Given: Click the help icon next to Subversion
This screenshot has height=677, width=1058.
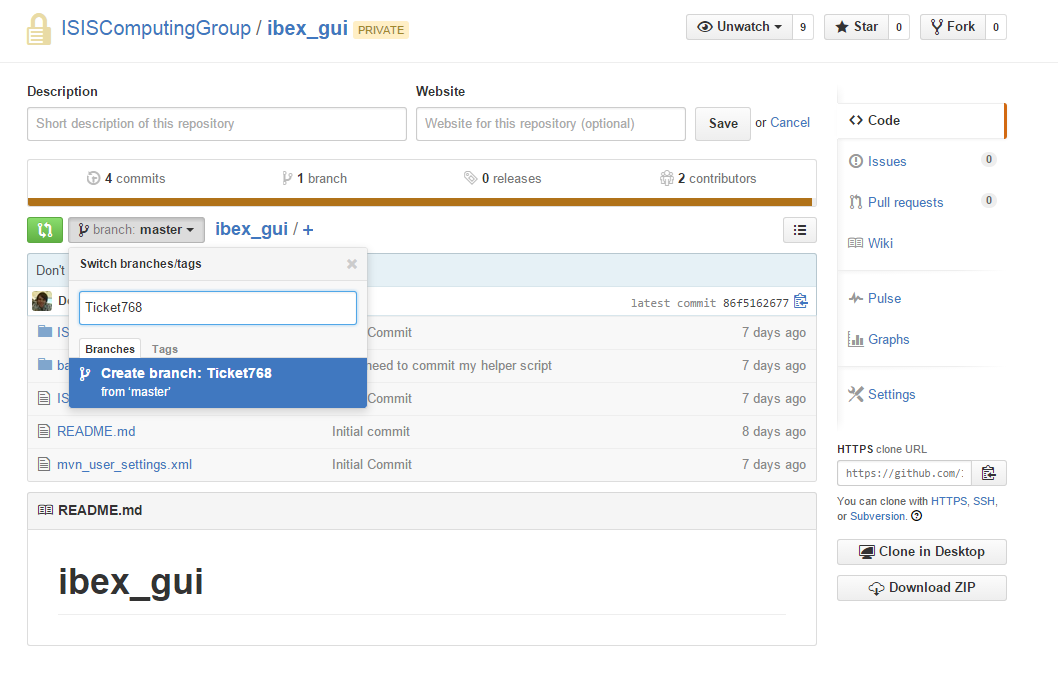Looking at the screenshot, I should [x=916, y=516].
